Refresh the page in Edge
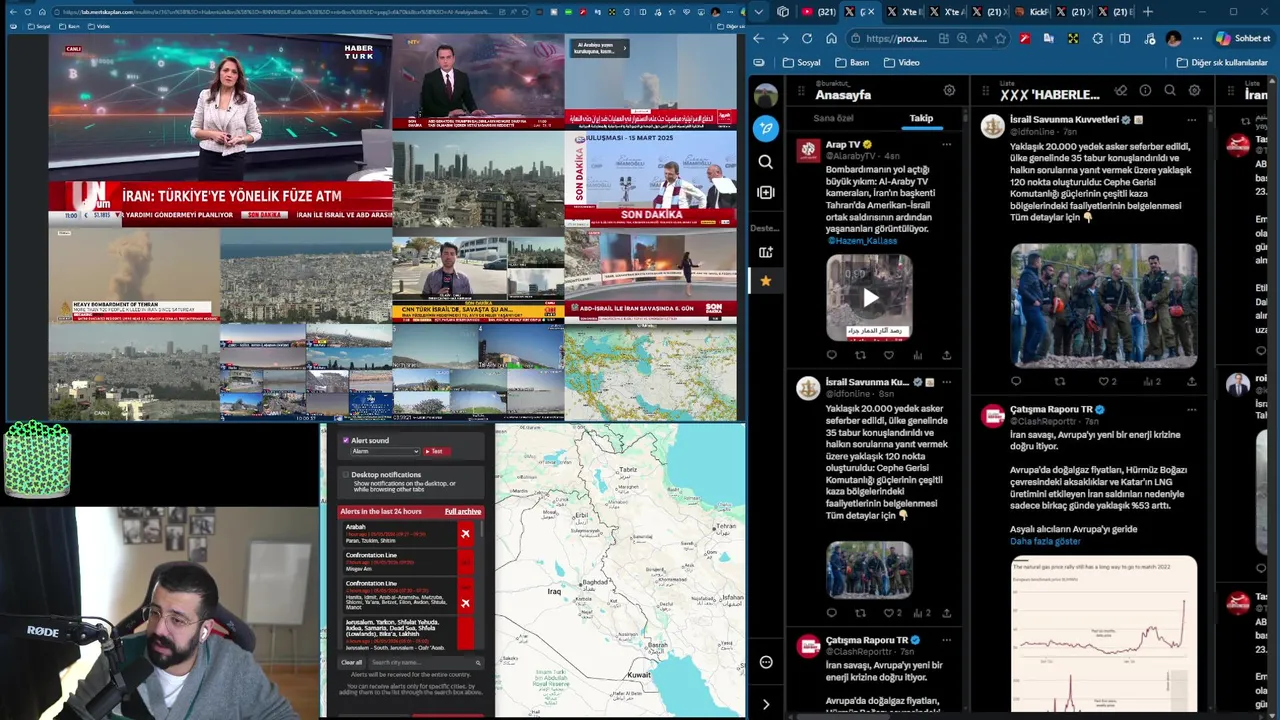The width and height of the screenshot is (1280, 720). pos(807,38)
